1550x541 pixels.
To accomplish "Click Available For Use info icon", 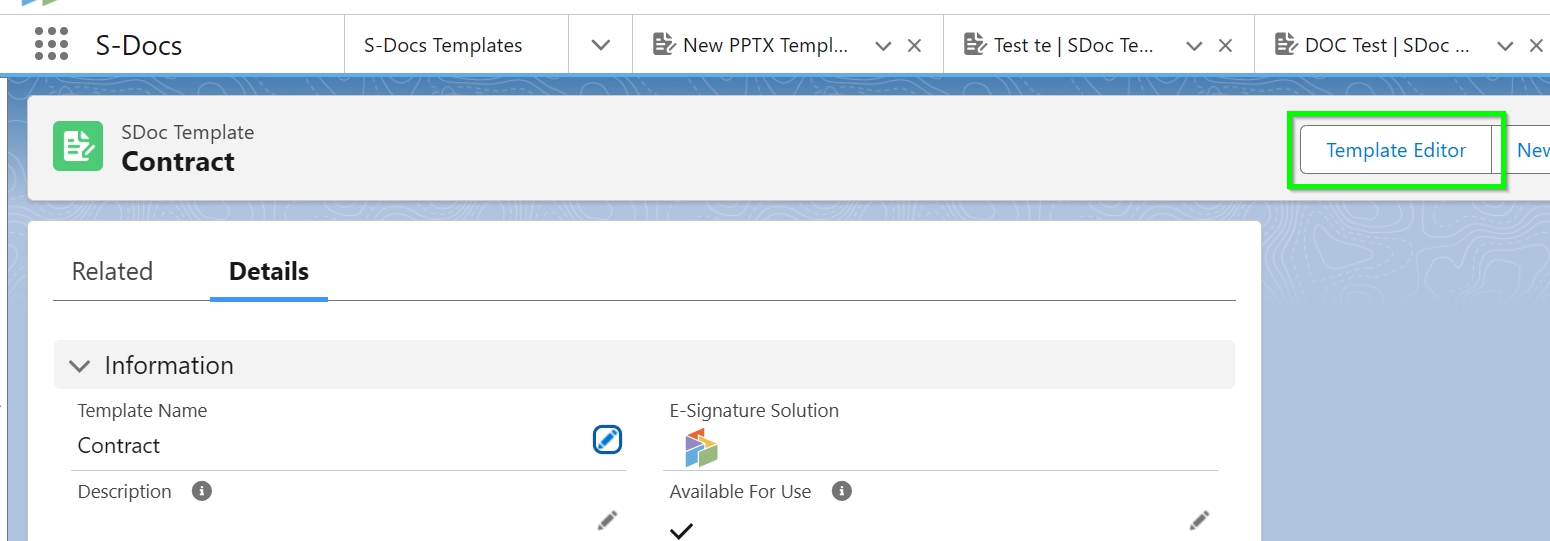I will (x=842, y=491).
